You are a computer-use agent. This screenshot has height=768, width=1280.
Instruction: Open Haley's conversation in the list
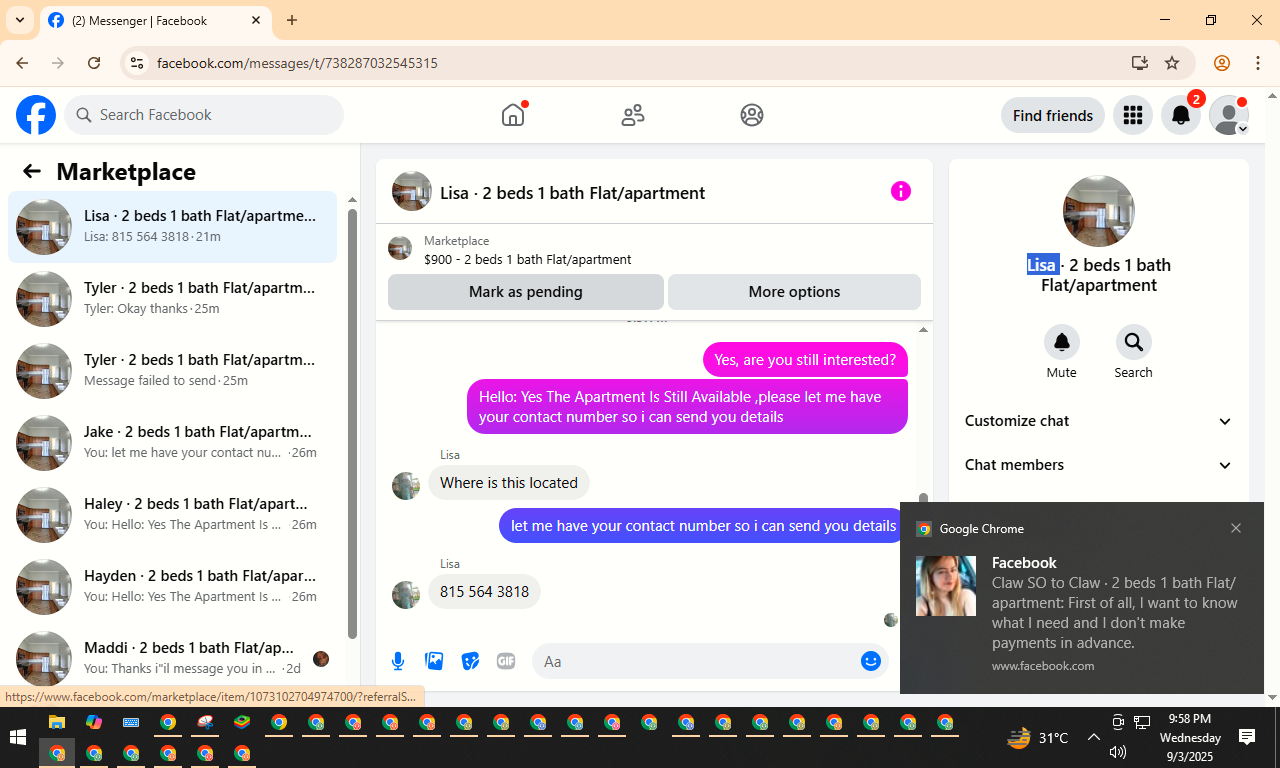coord(173,515)
